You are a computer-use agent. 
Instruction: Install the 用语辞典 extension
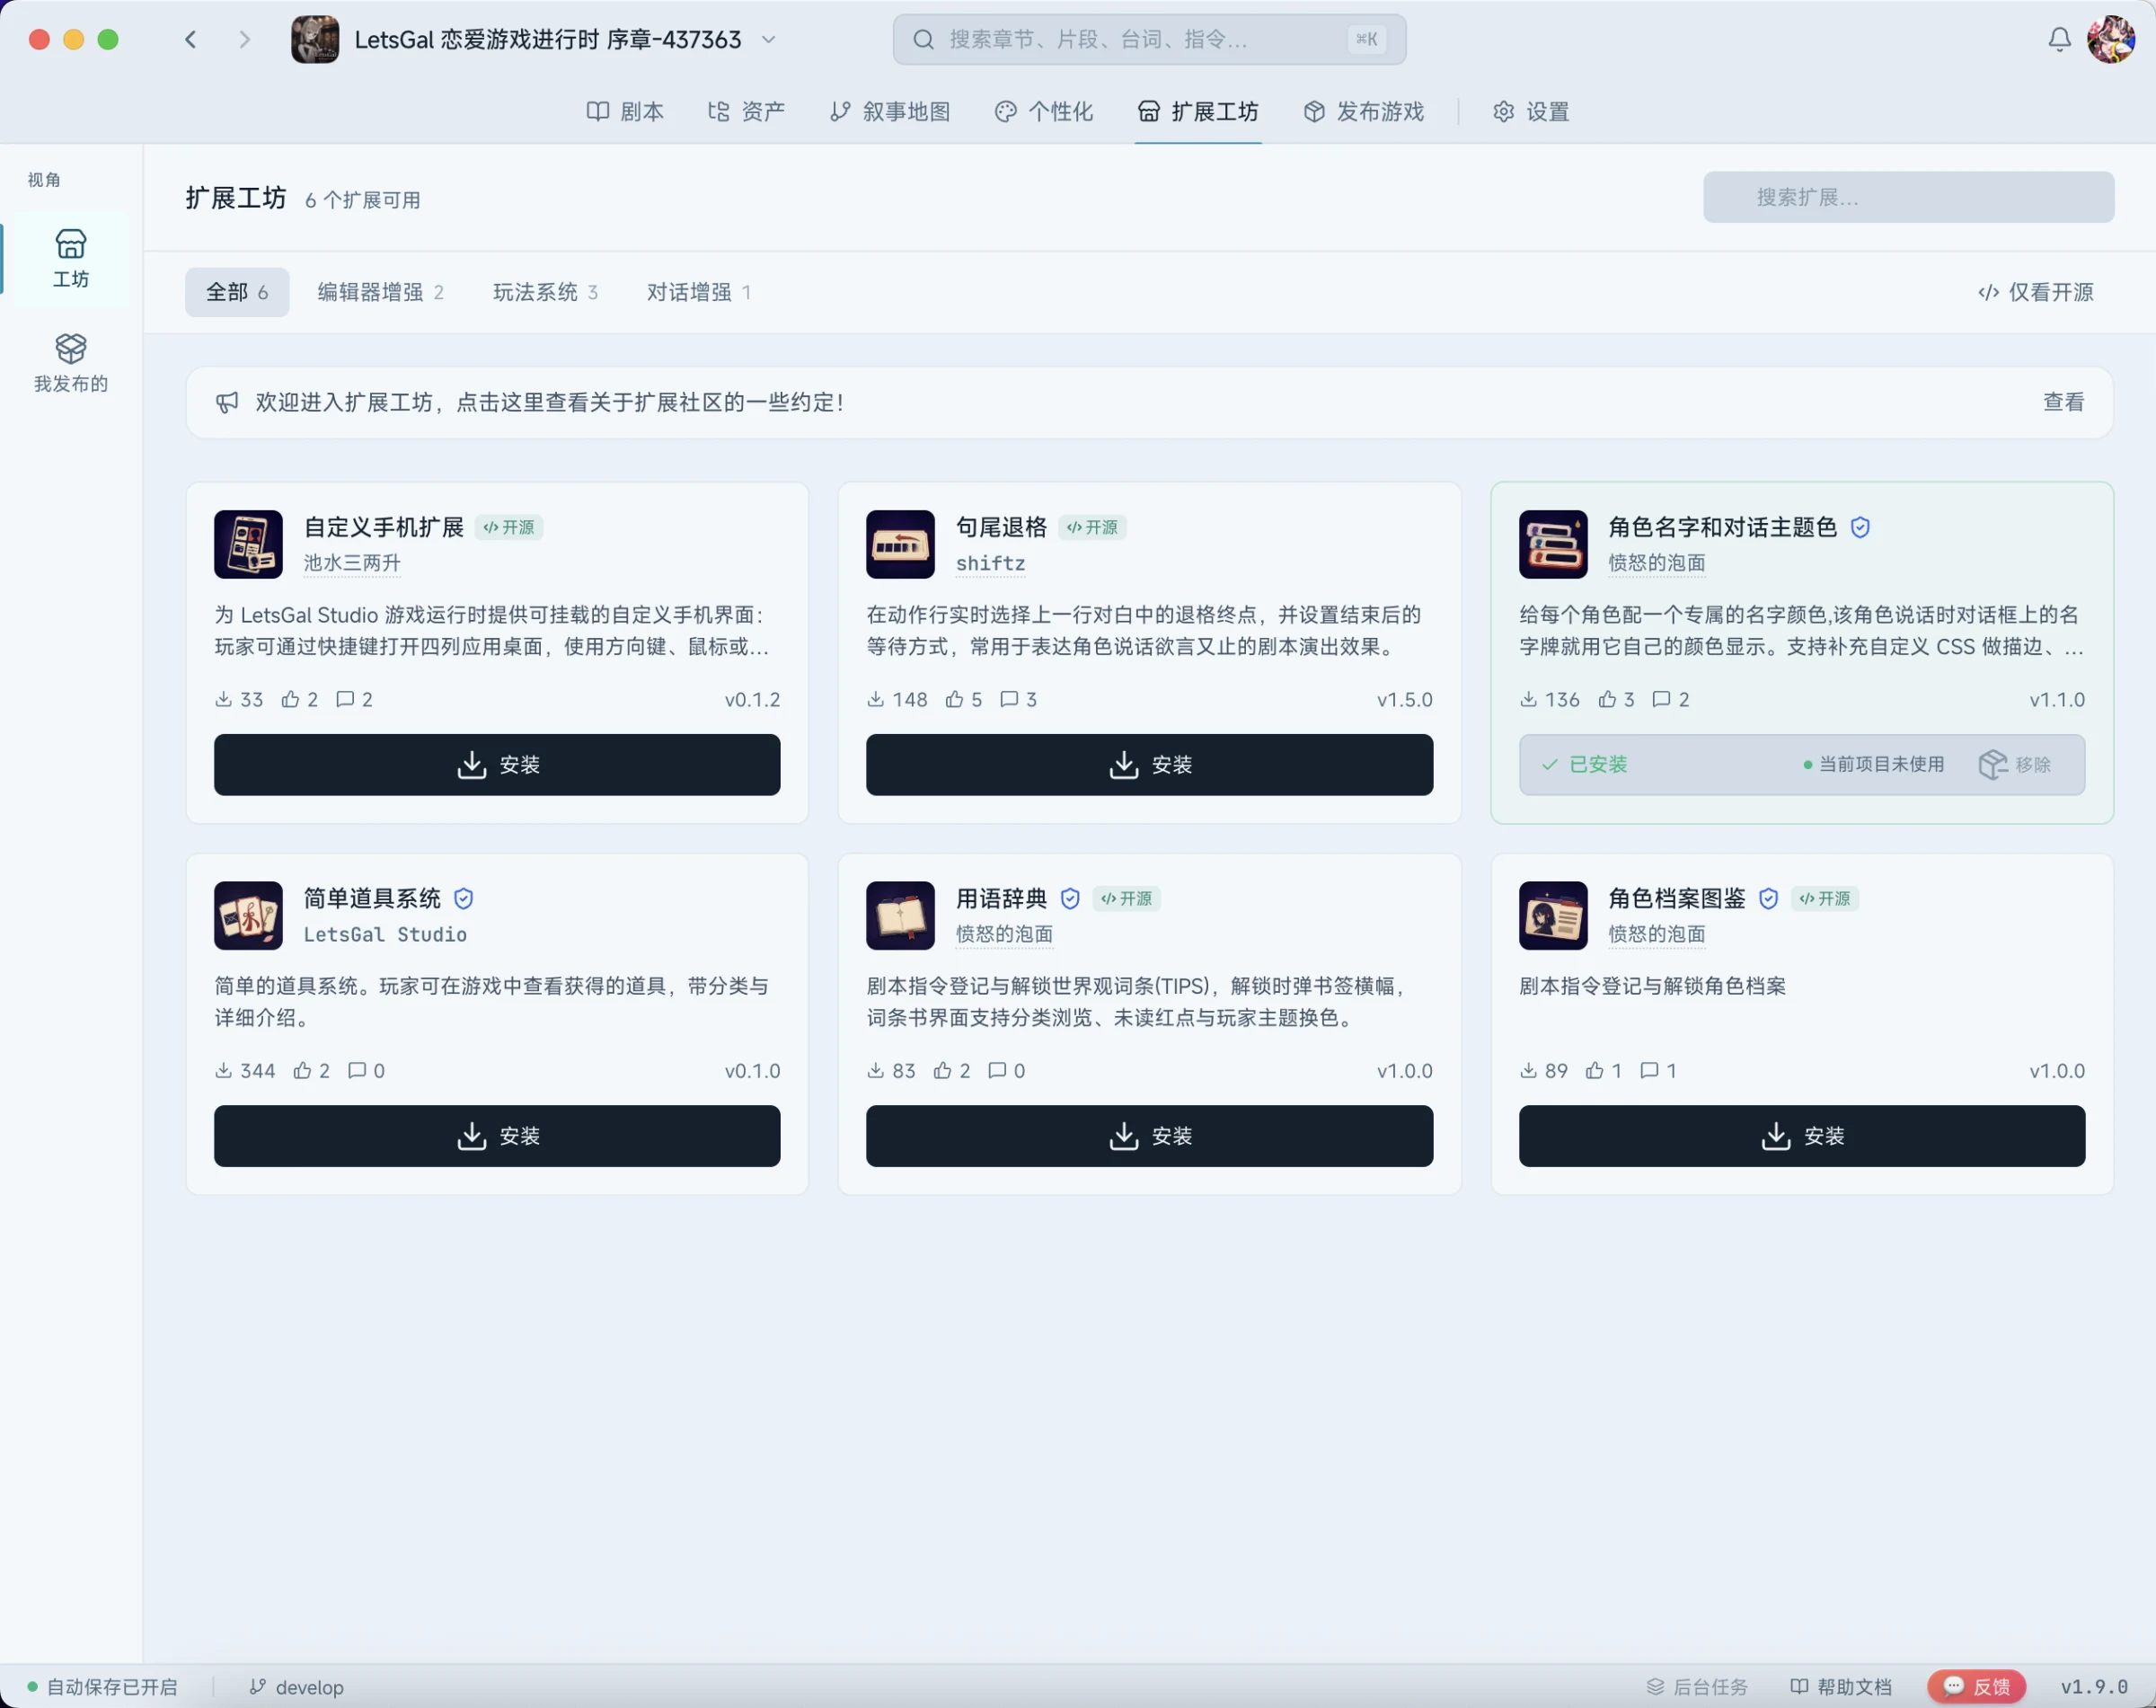pos(1149,1136)
